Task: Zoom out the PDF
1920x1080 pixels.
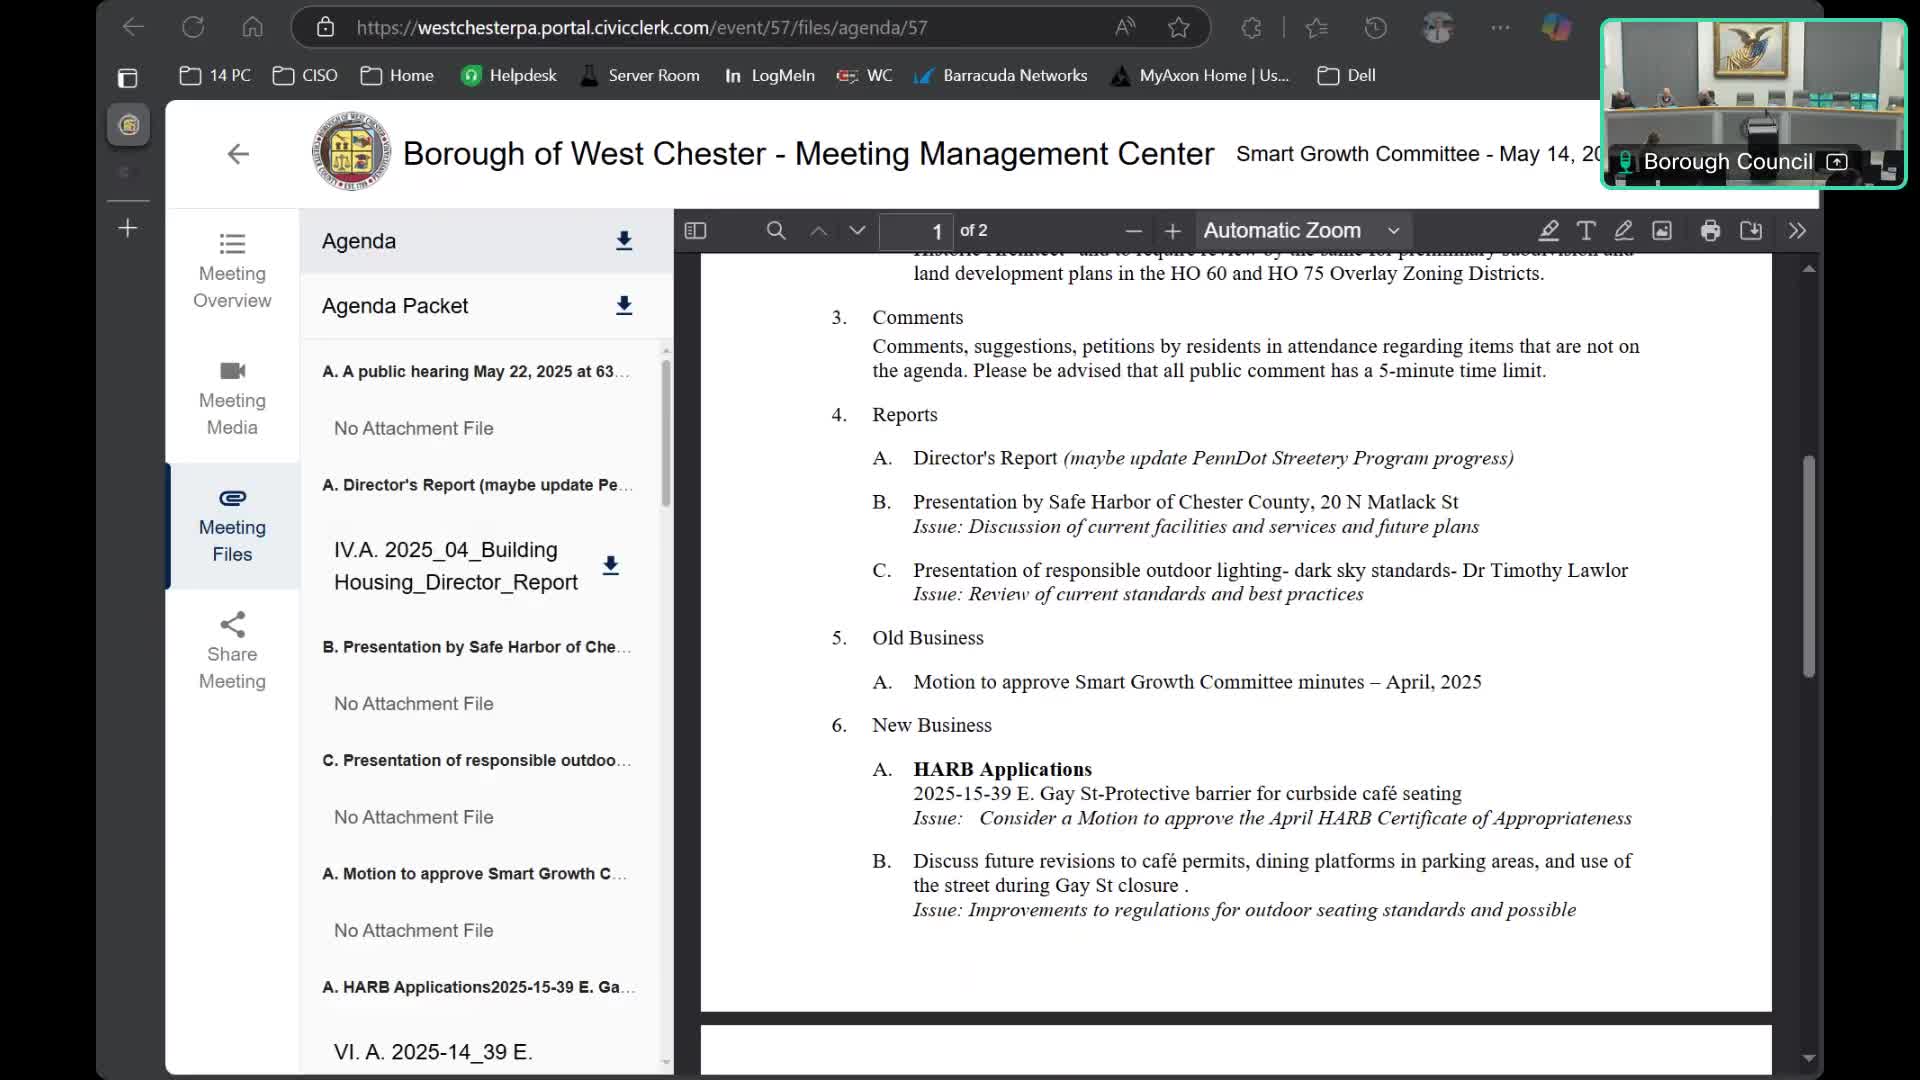Action: (x=1133, y=231)
